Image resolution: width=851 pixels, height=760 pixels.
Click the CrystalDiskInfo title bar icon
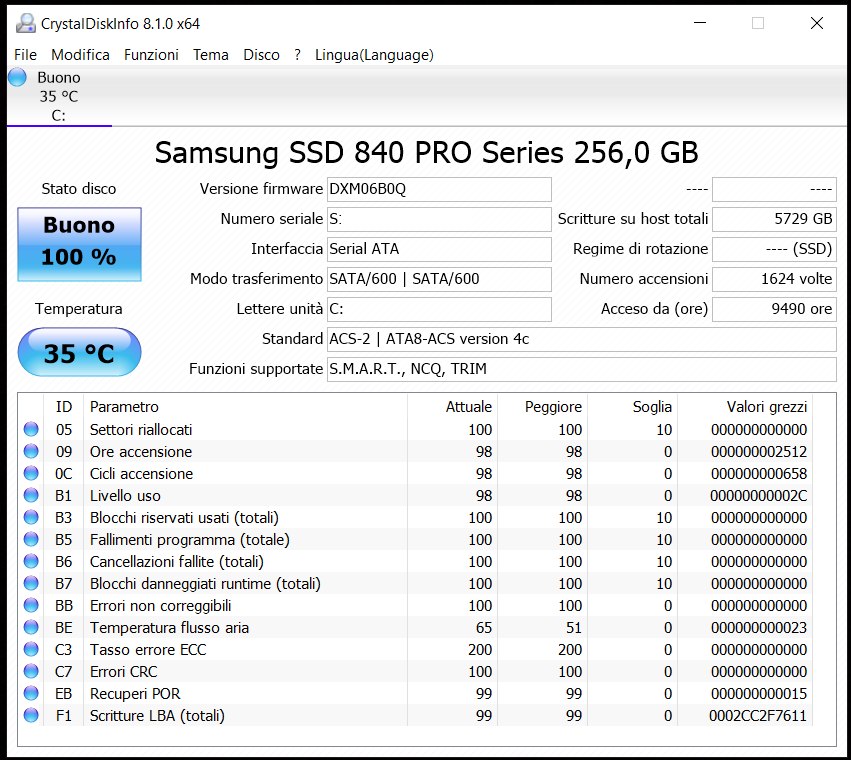26,23
